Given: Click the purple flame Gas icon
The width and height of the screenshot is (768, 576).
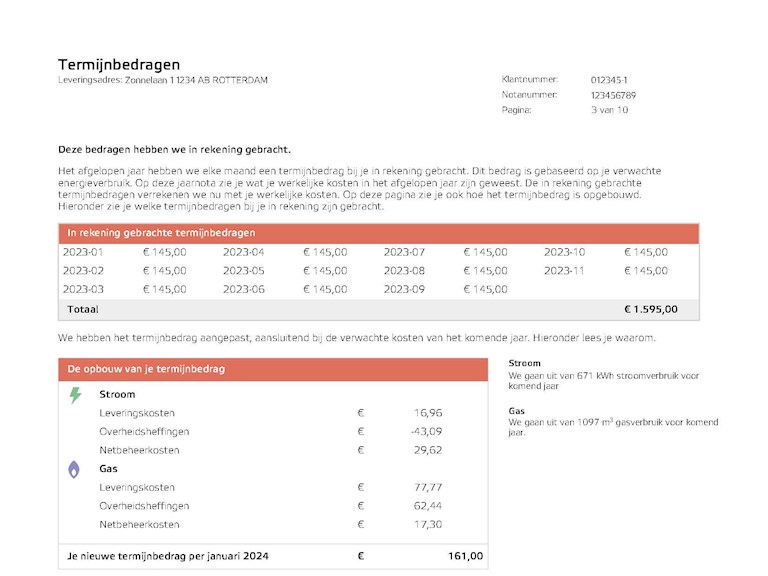Looking at the screenshot, I should click(x=75, y=469).
